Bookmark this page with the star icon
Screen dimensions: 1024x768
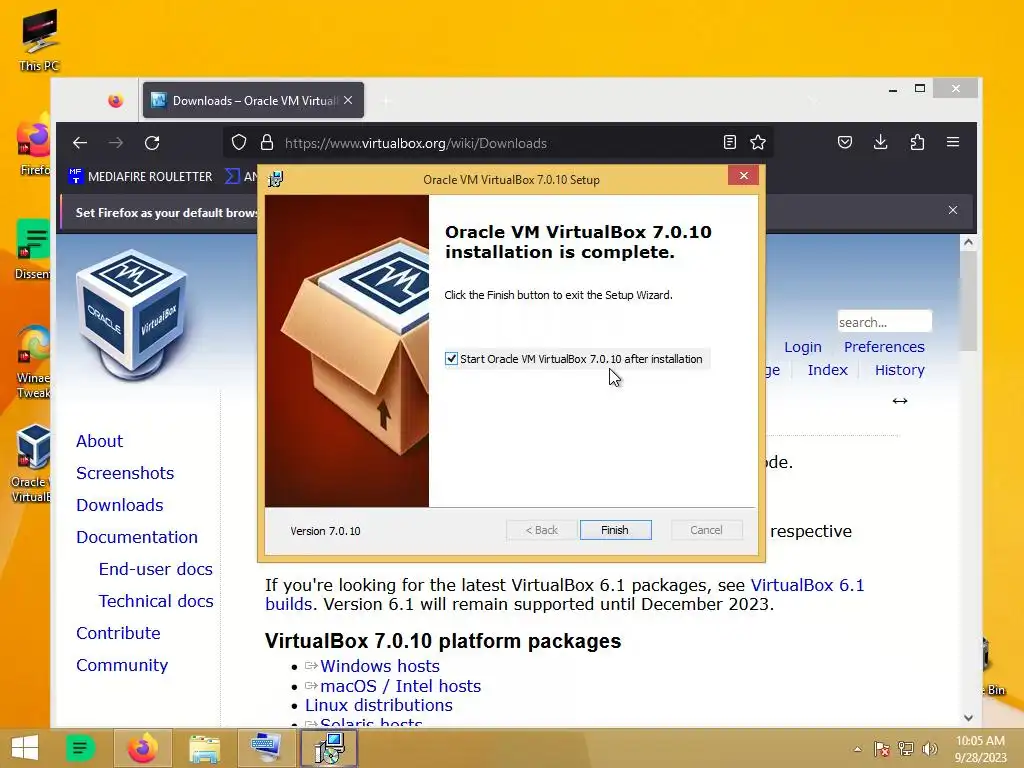tap(758, 142)
